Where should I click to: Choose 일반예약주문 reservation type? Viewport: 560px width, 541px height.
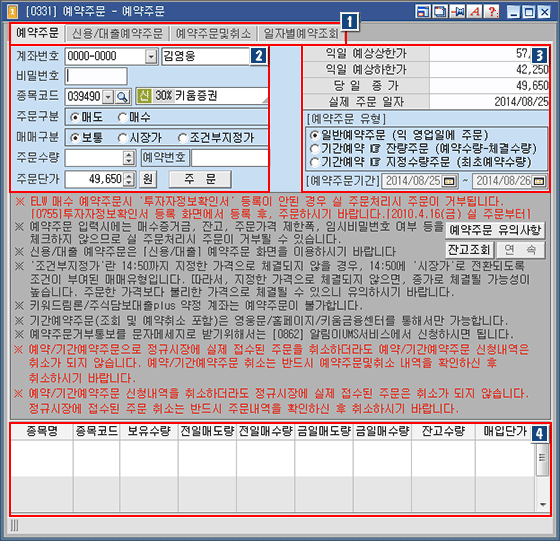314,135
